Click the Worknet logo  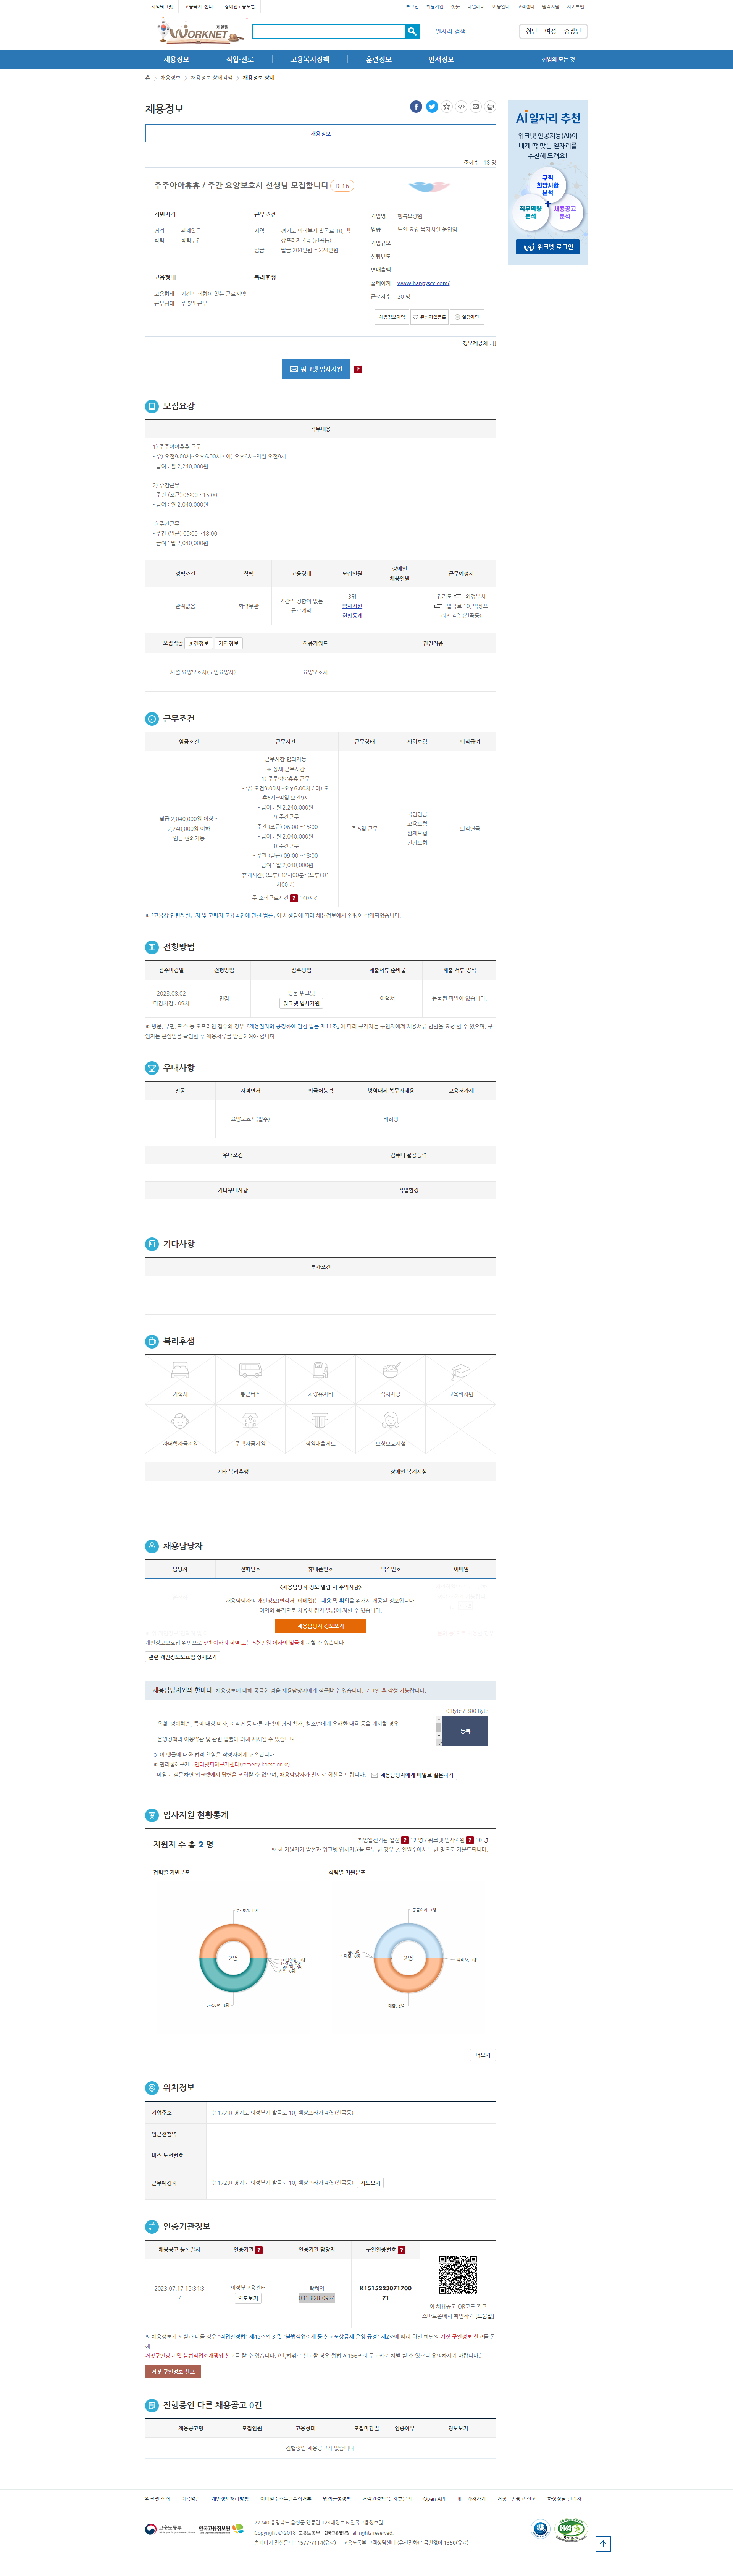[200, 32]
